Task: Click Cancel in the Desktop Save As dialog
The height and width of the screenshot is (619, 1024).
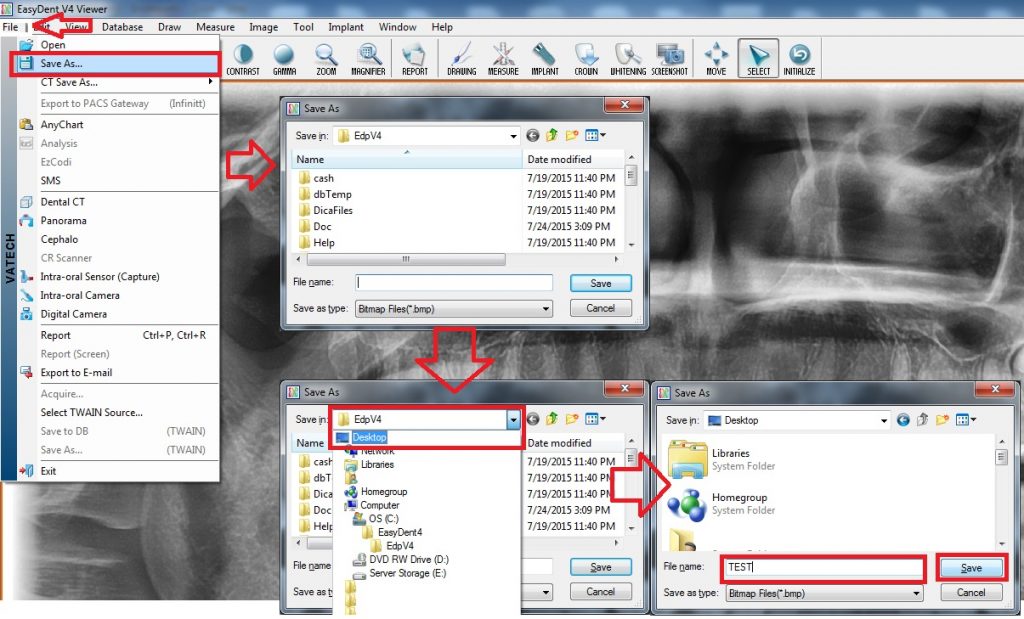Action: [x=971, y=592]
